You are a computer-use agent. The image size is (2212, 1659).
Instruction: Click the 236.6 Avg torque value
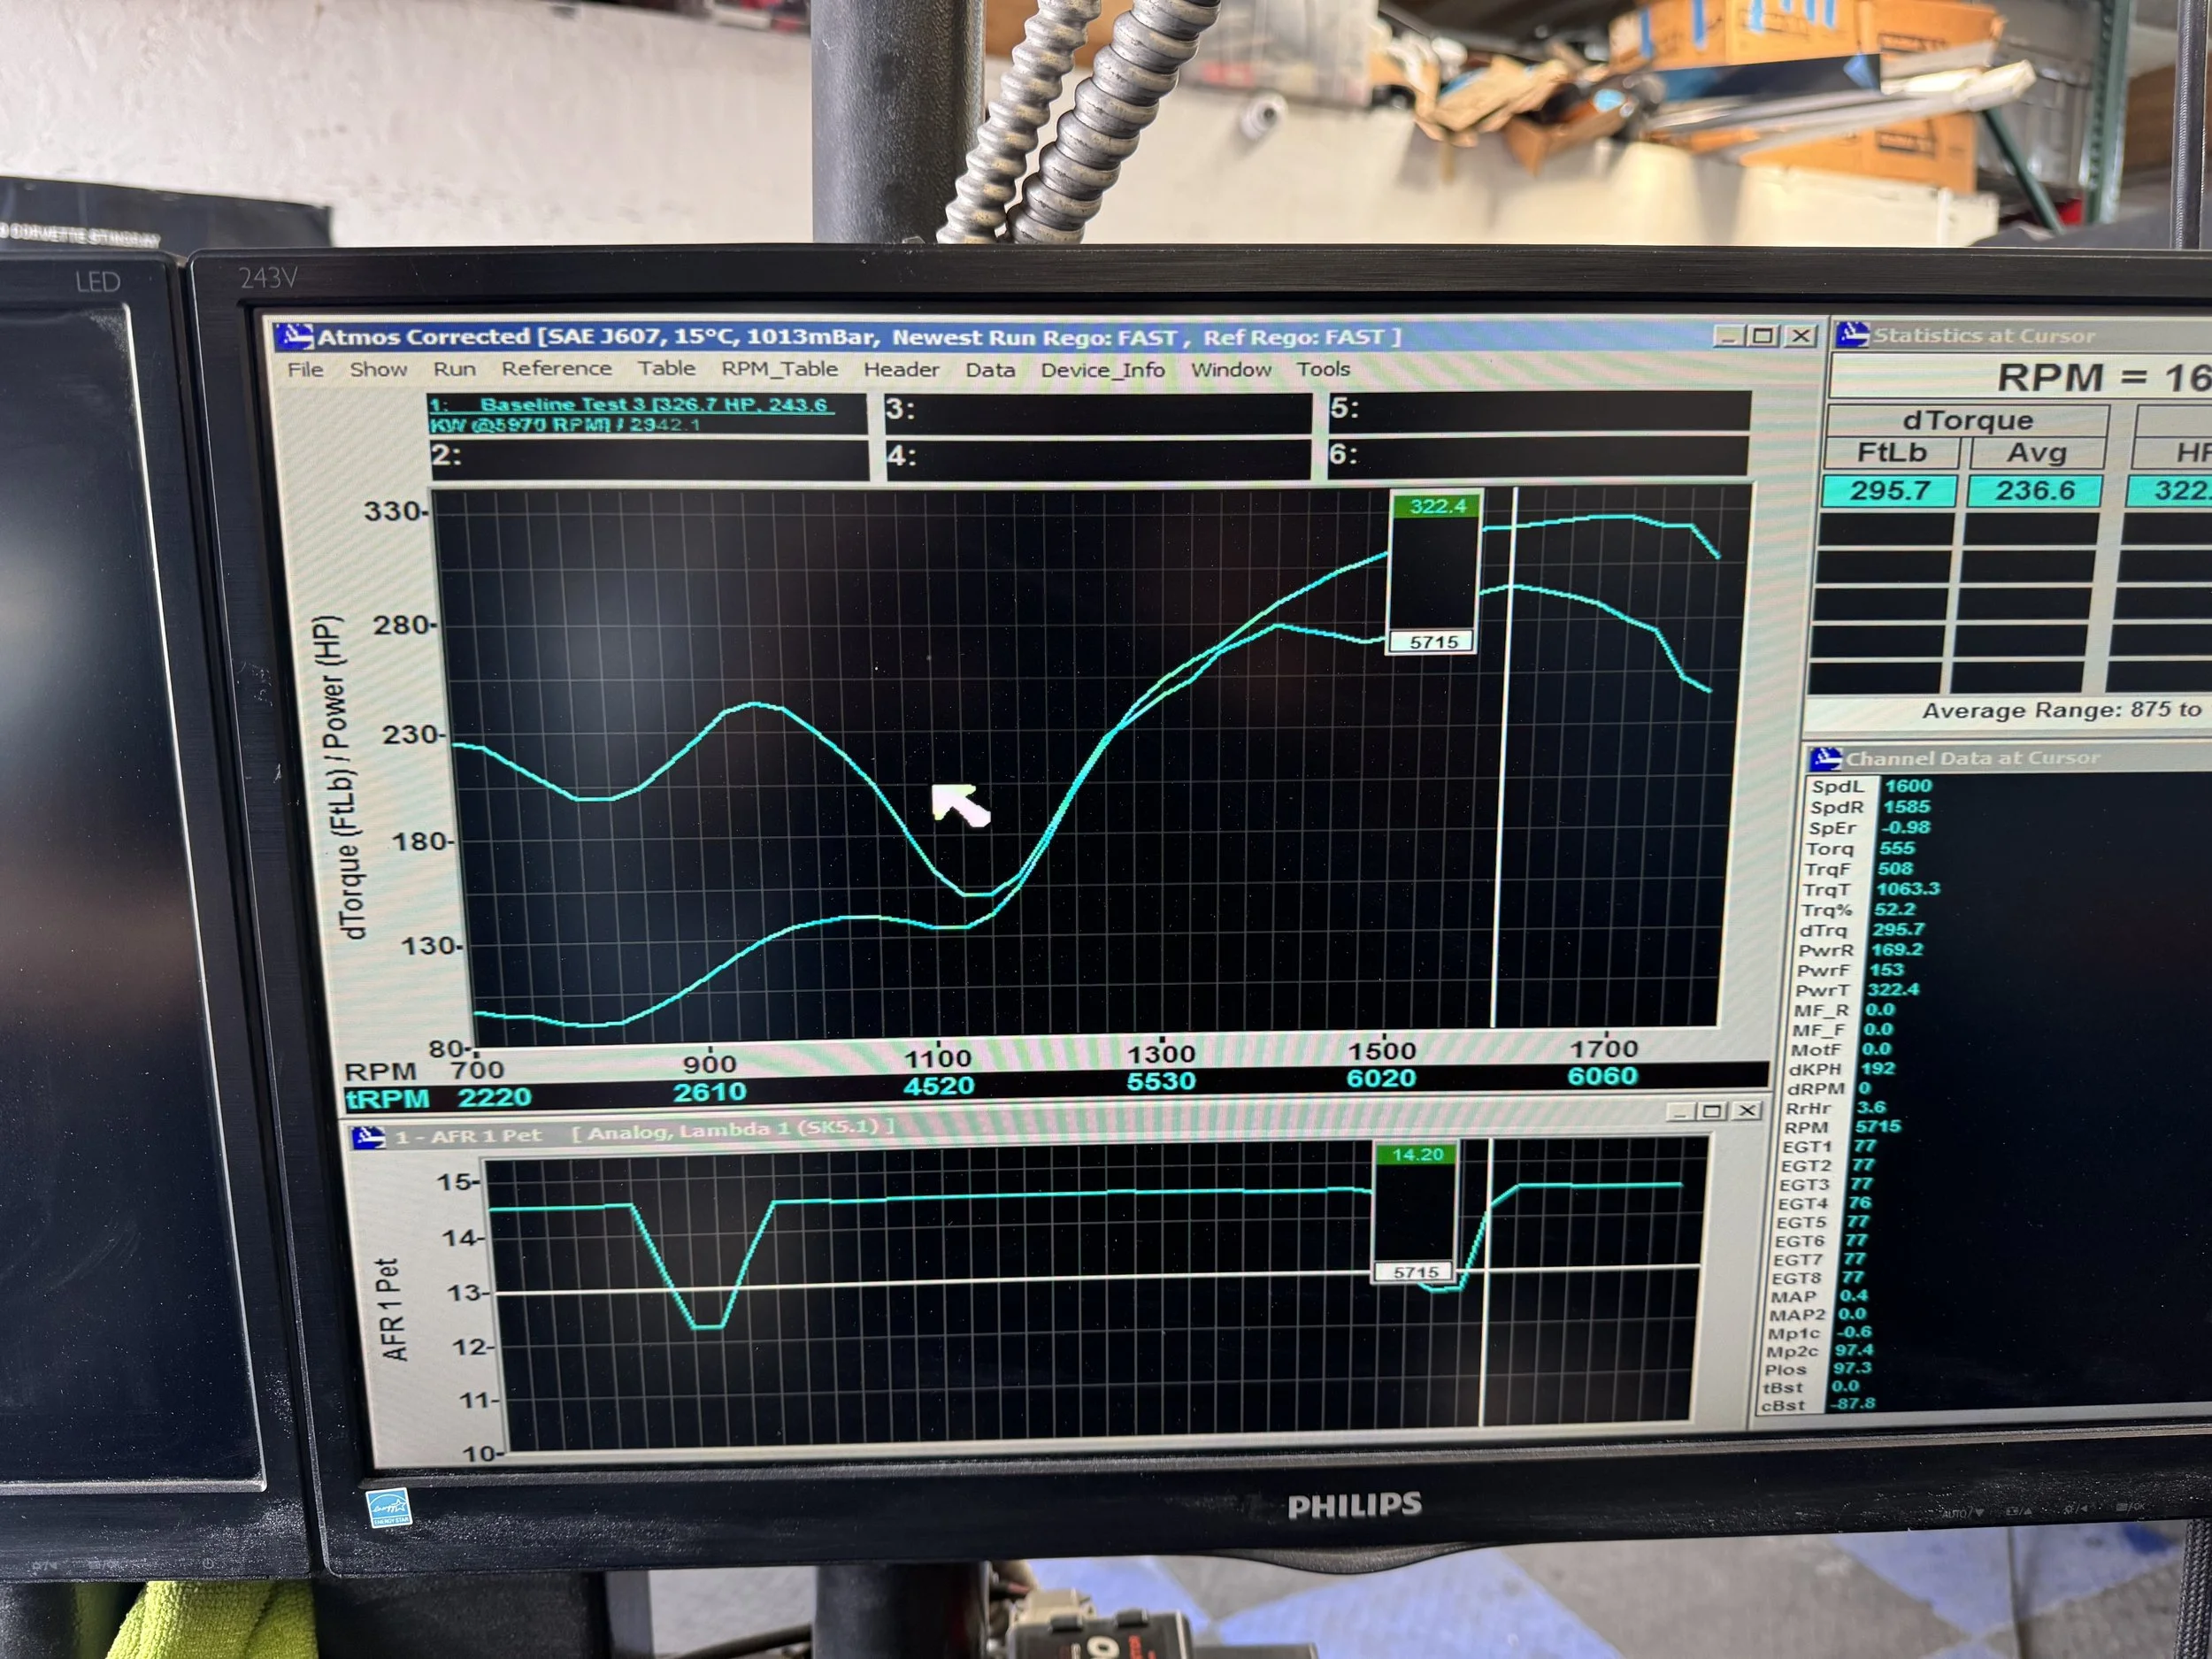[2034, 491]
